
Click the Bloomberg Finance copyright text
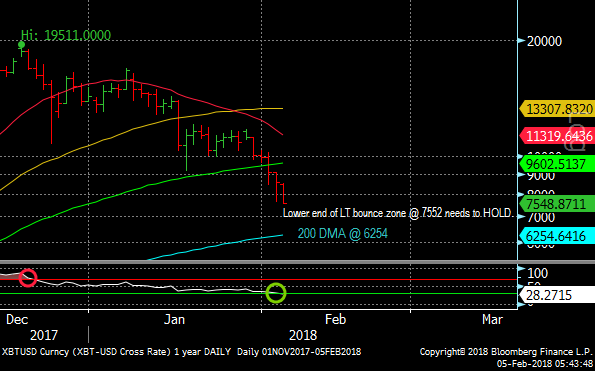click(507, 352)
